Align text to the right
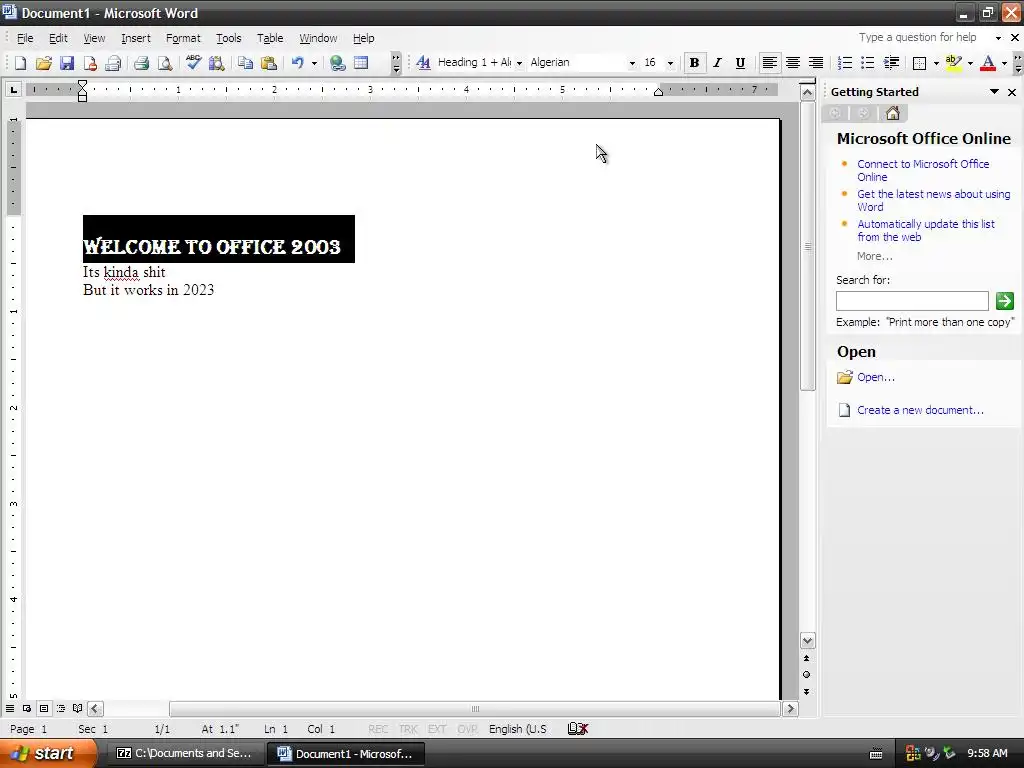 (816, 63)
